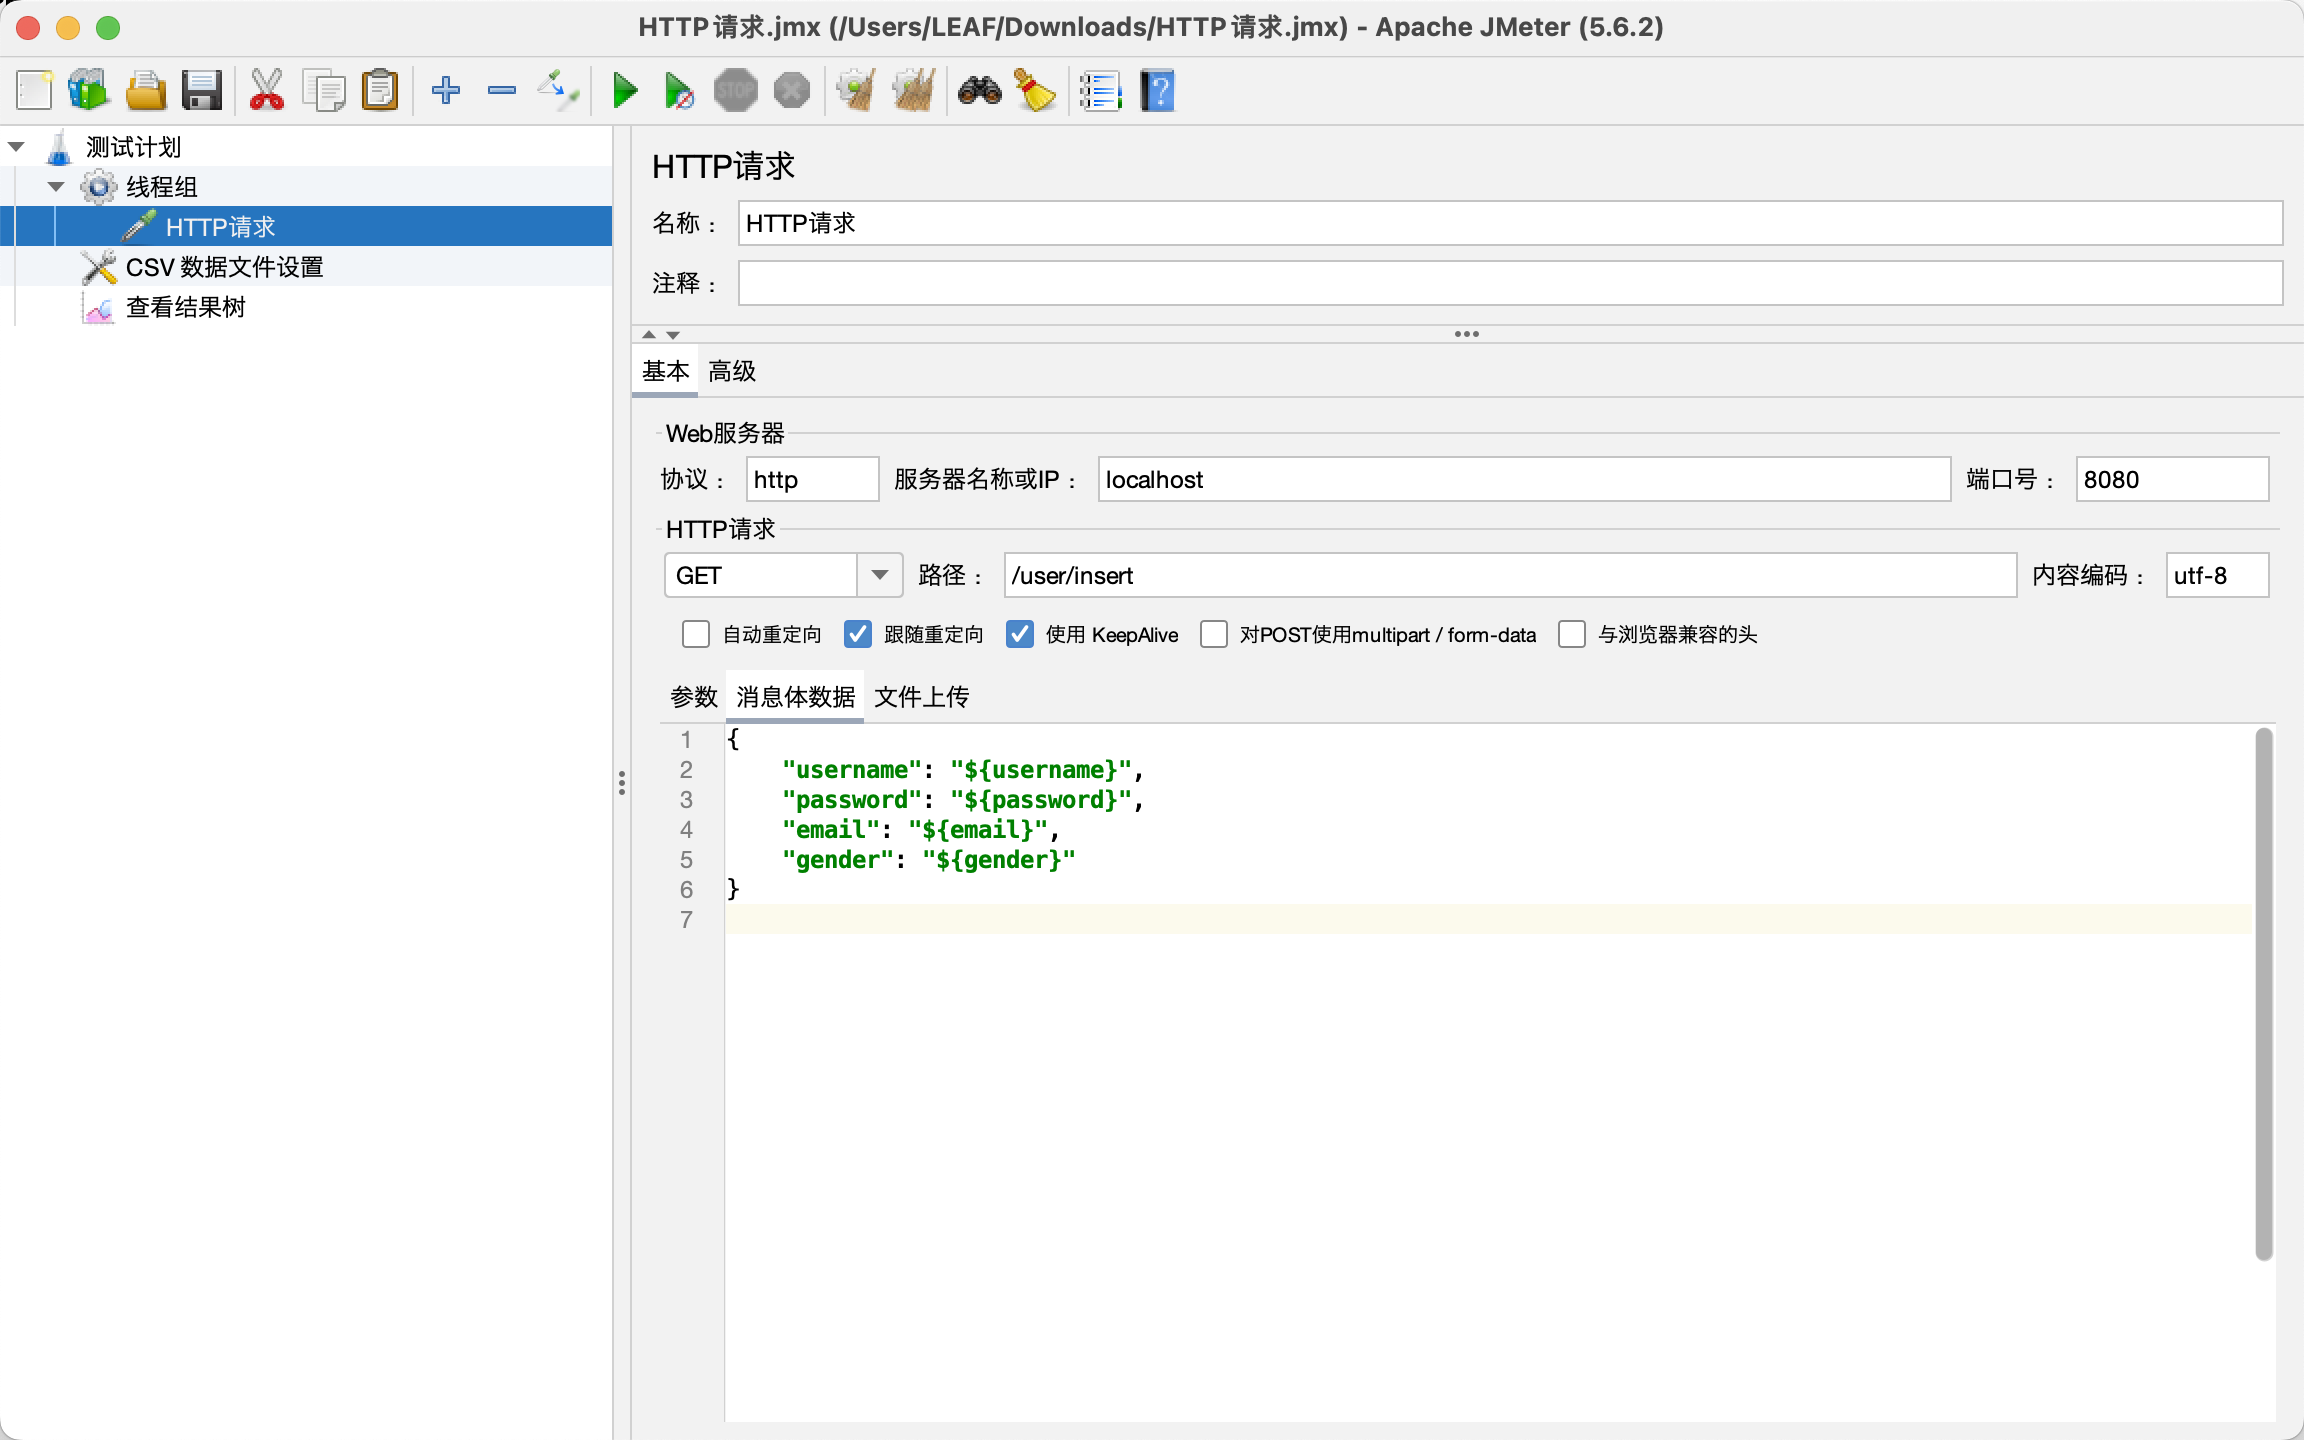The height and width of the screenshot is (1440, 2304).
Task: Enable 对POST使用multipart / form-data checkbox
Action: pos(1214,635)
